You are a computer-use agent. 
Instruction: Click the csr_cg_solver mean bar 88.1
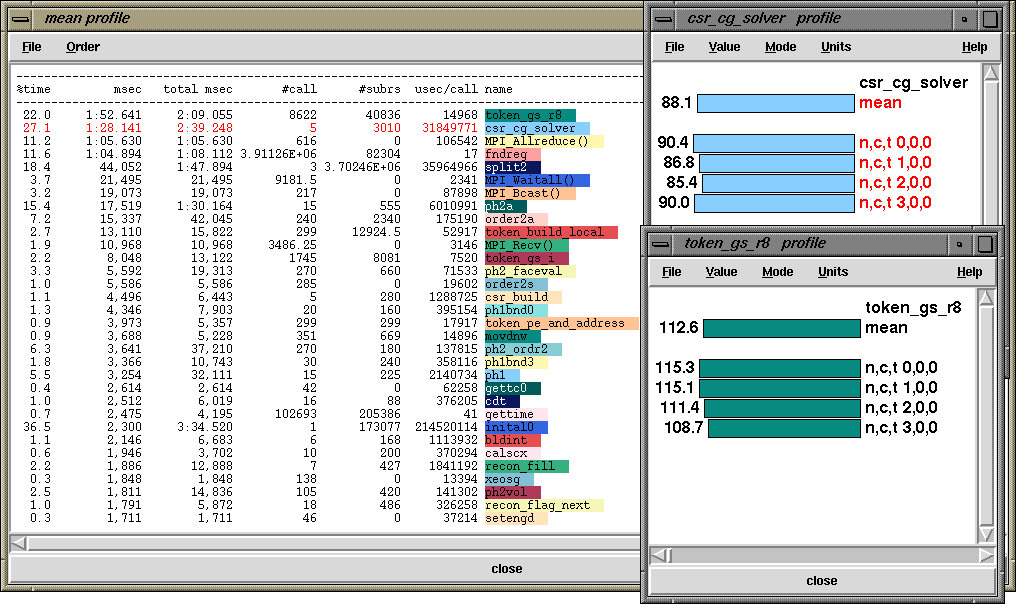(x=776, y=103)
